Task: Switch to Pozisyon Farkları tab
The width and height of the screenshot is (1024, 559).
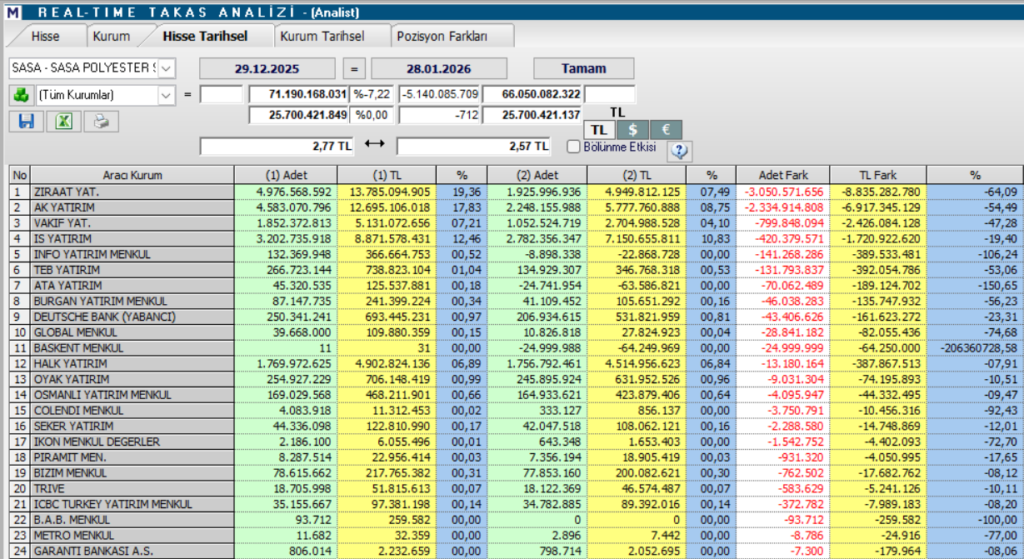Action: [441, 36]
